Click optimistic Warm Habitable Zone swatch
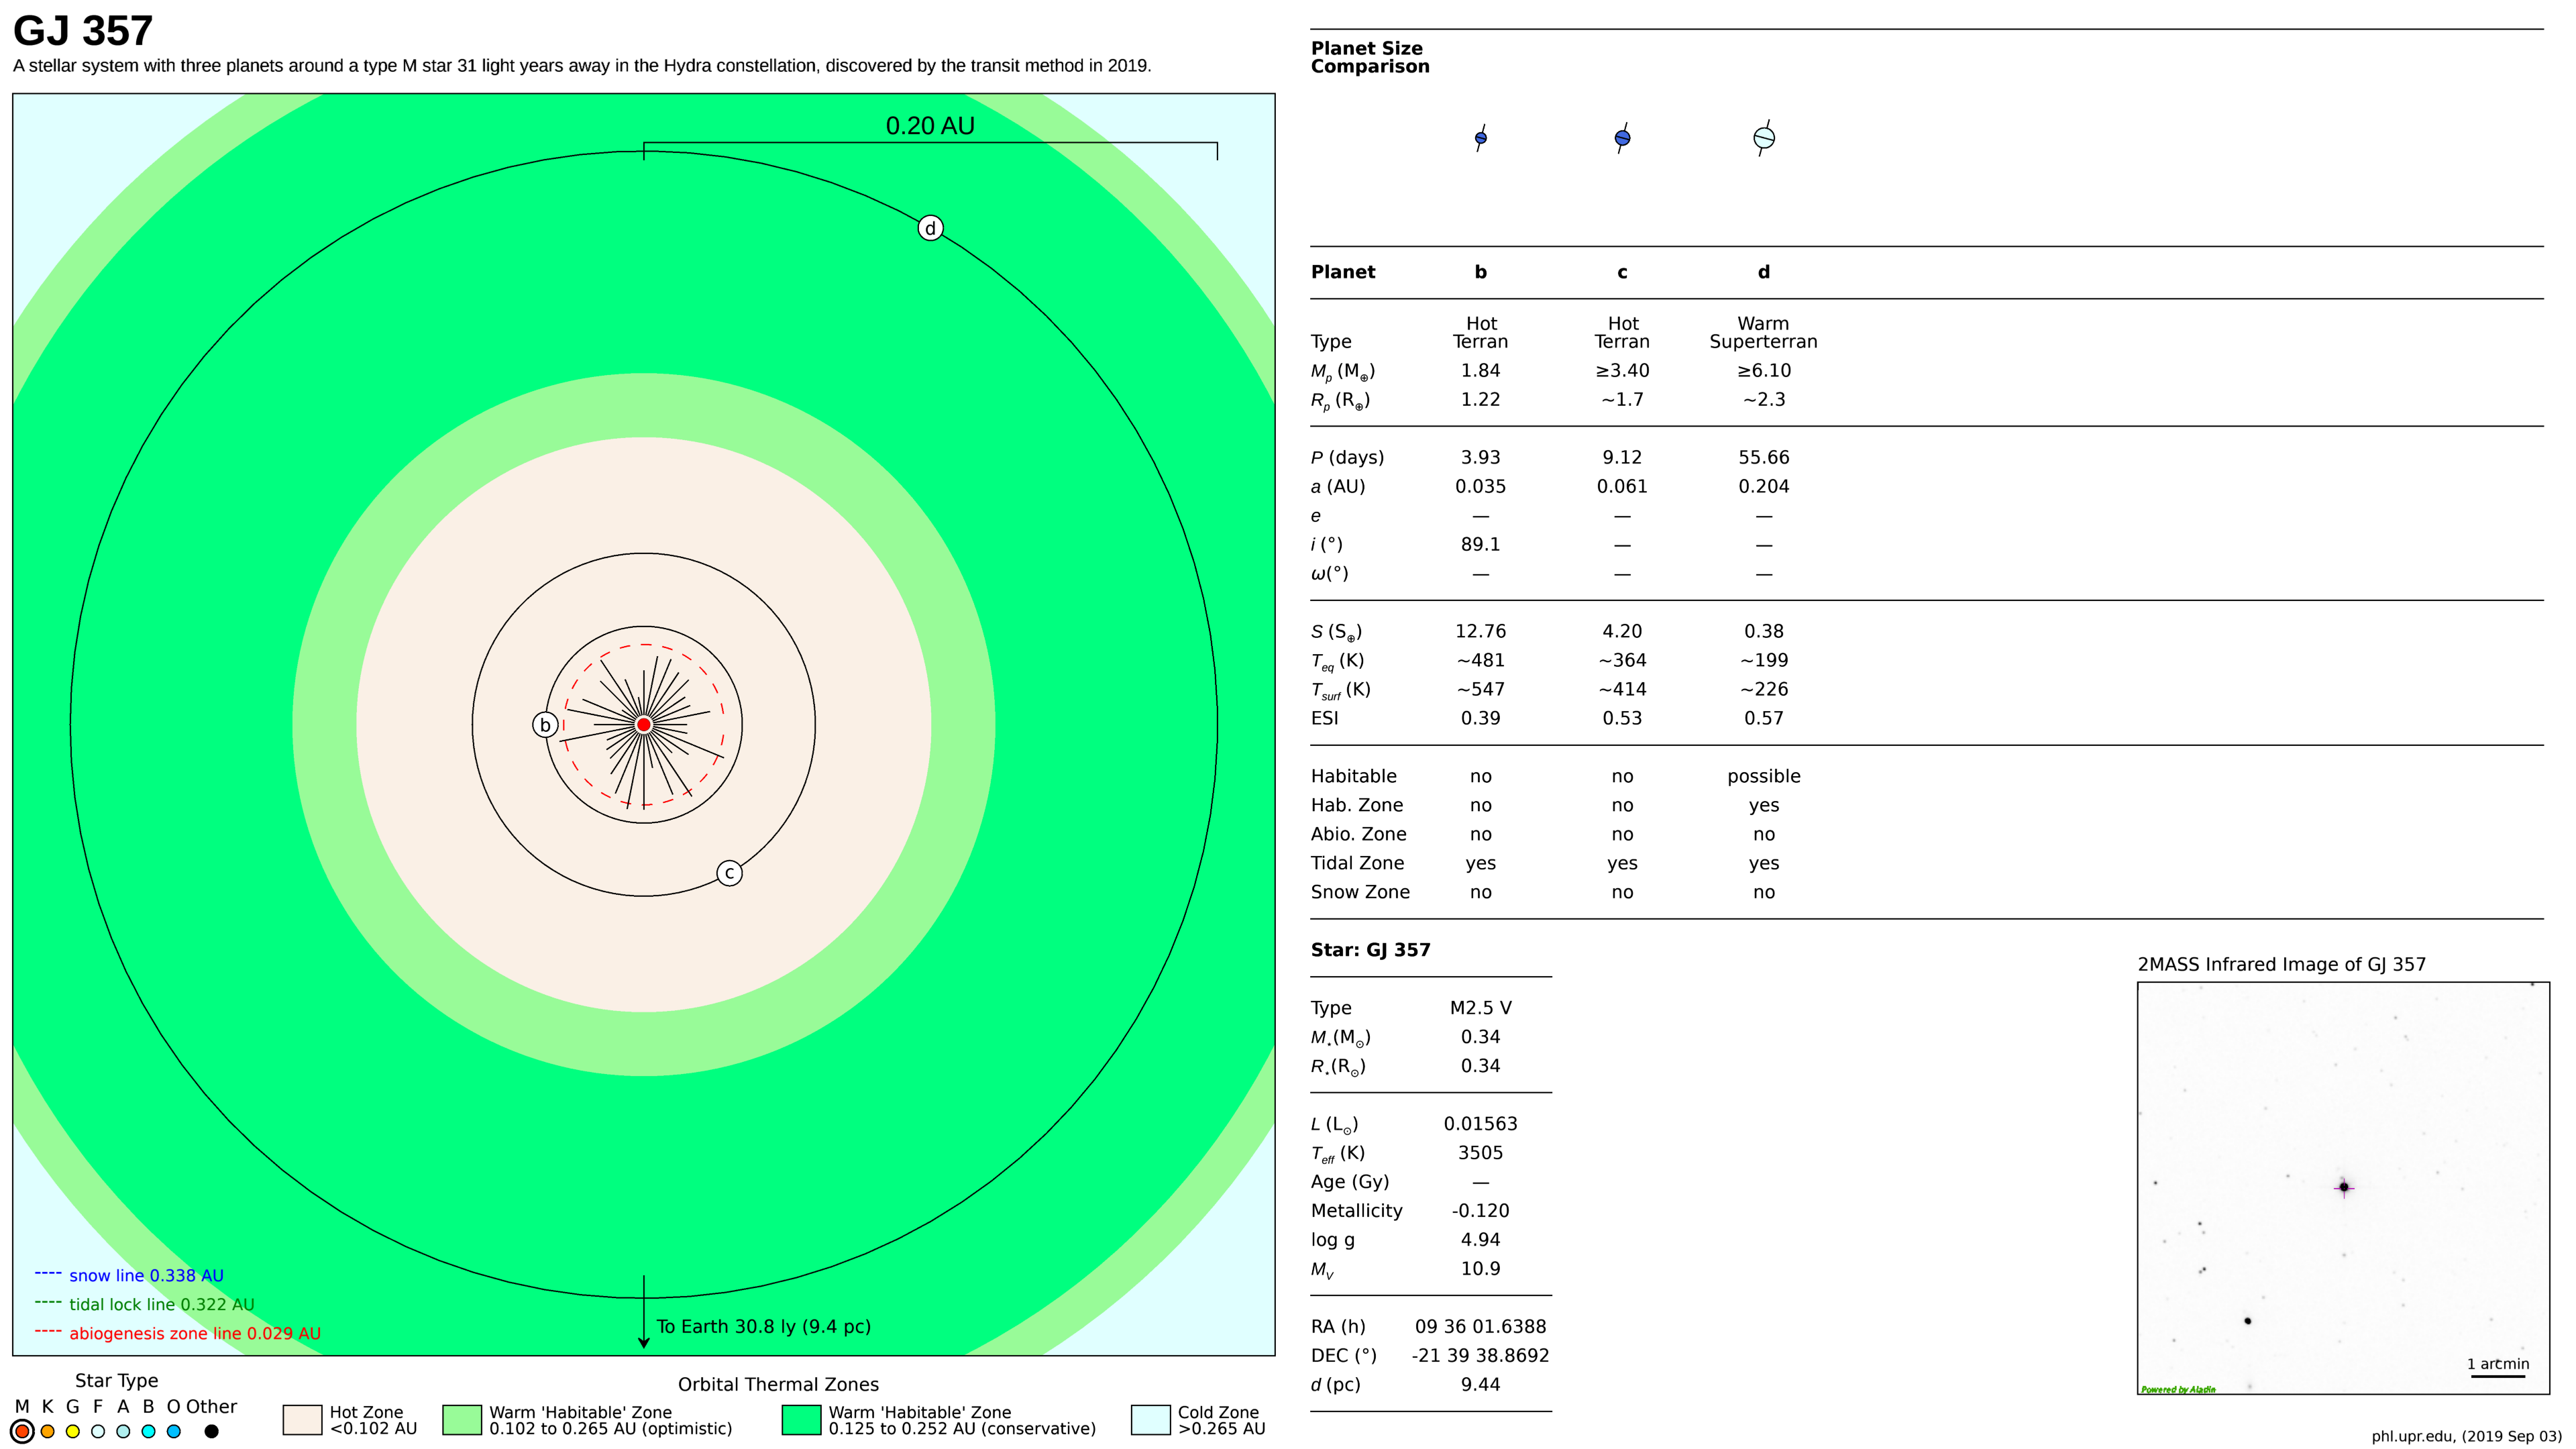The width and height of the screenshot is (2576, 1449). point(461,1420)
